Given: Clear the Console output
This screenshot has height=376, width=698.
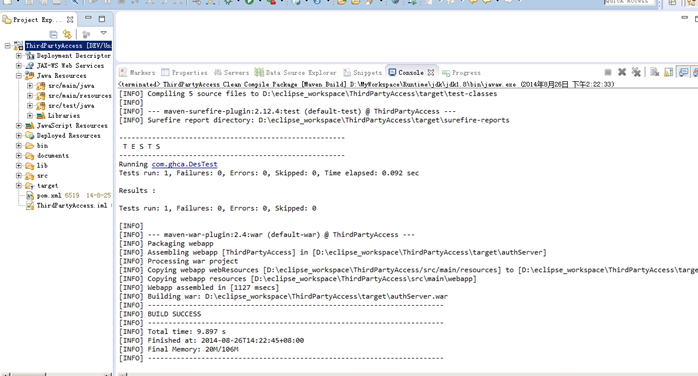Looking at the screenshot, I should pos(654,72).
